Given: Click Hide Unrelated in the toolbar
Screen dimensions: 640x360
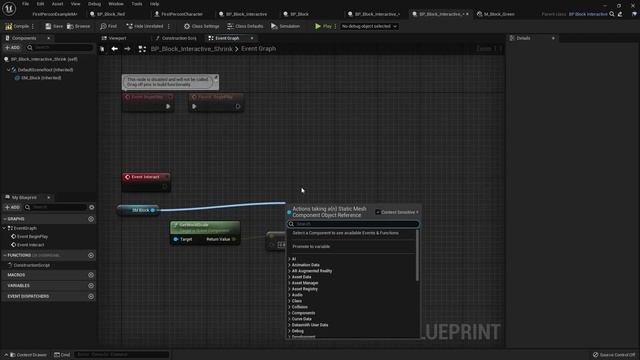Looking at the screenshot, I should coord(144,26).
